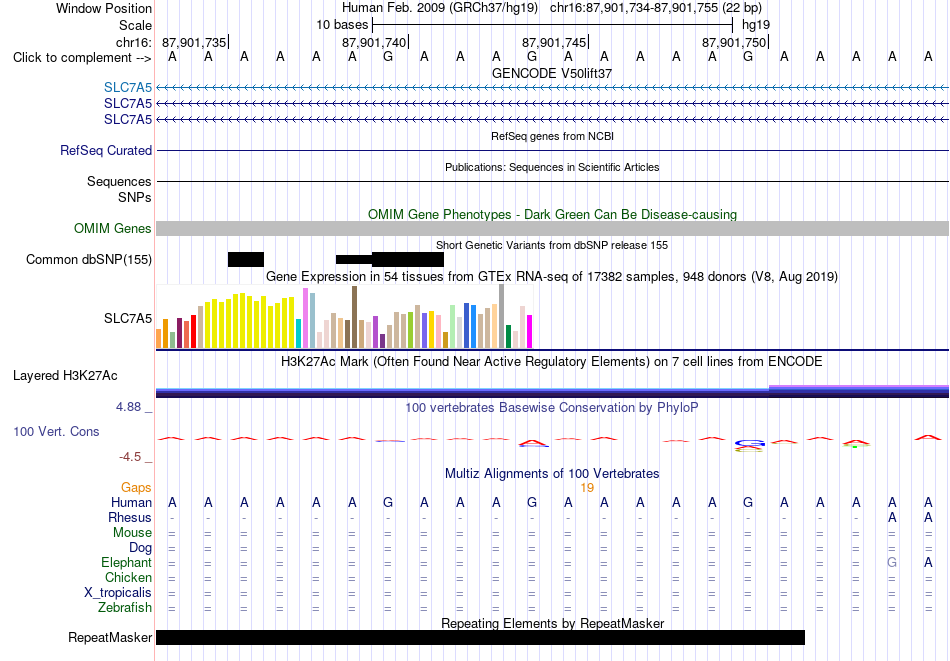Click the H3K27Ac Mark ENCODE track title

point(552,362)
